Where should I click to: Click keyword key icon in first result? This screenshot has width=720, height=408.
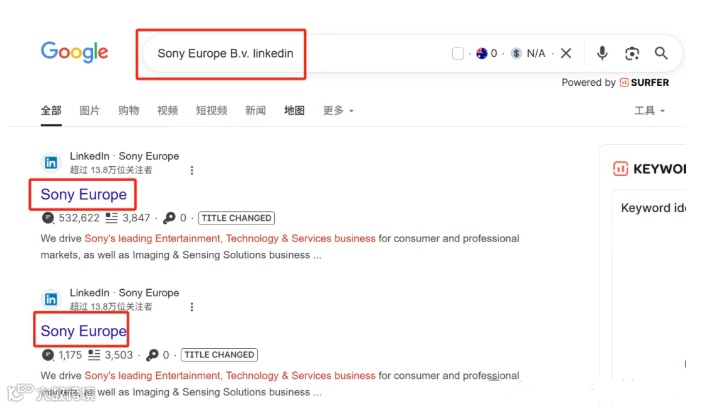click(169, 218)
